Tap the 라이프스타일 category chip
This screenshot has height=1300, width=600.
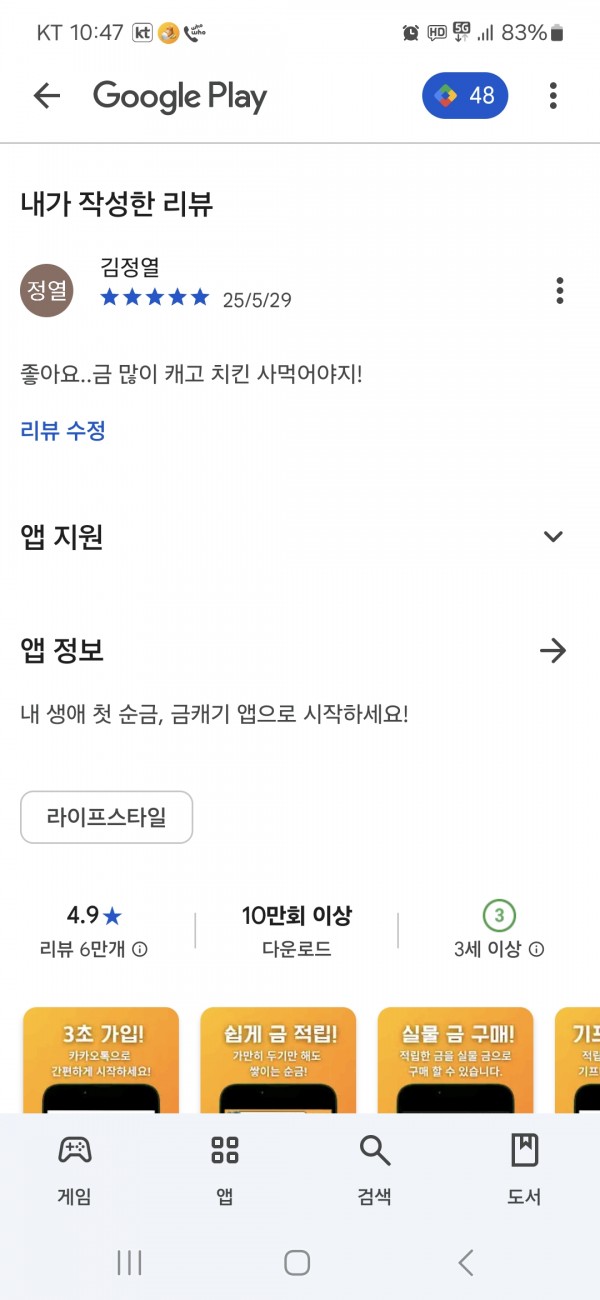(106, 818)
